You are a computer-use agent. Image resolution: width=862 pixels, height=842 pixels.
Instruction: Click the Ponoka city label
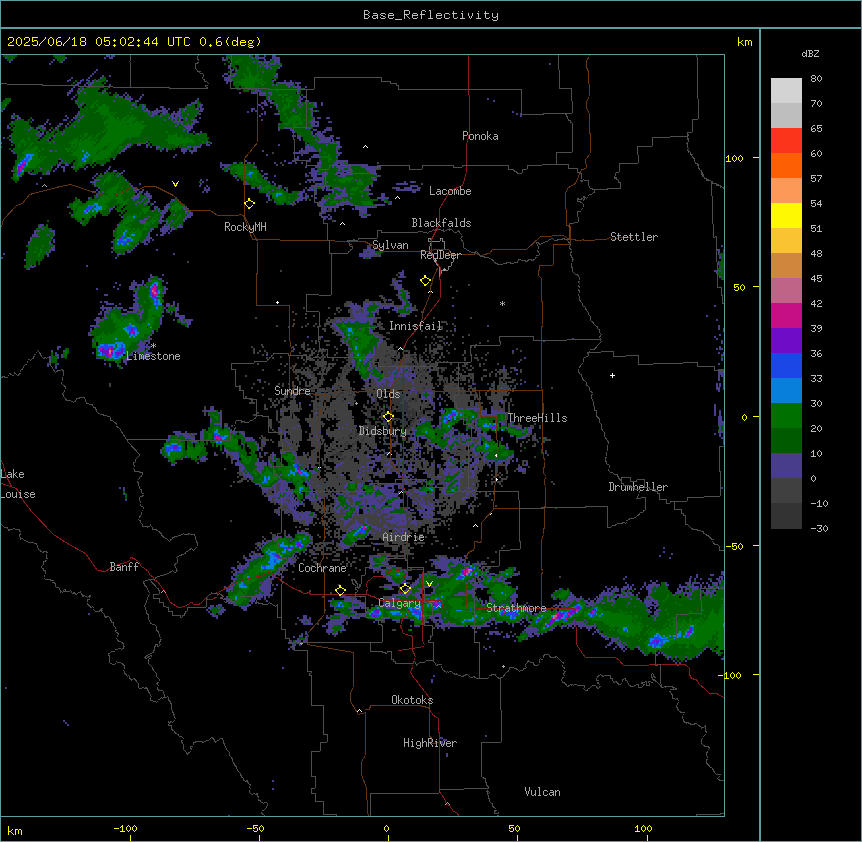tap(480, 136)
